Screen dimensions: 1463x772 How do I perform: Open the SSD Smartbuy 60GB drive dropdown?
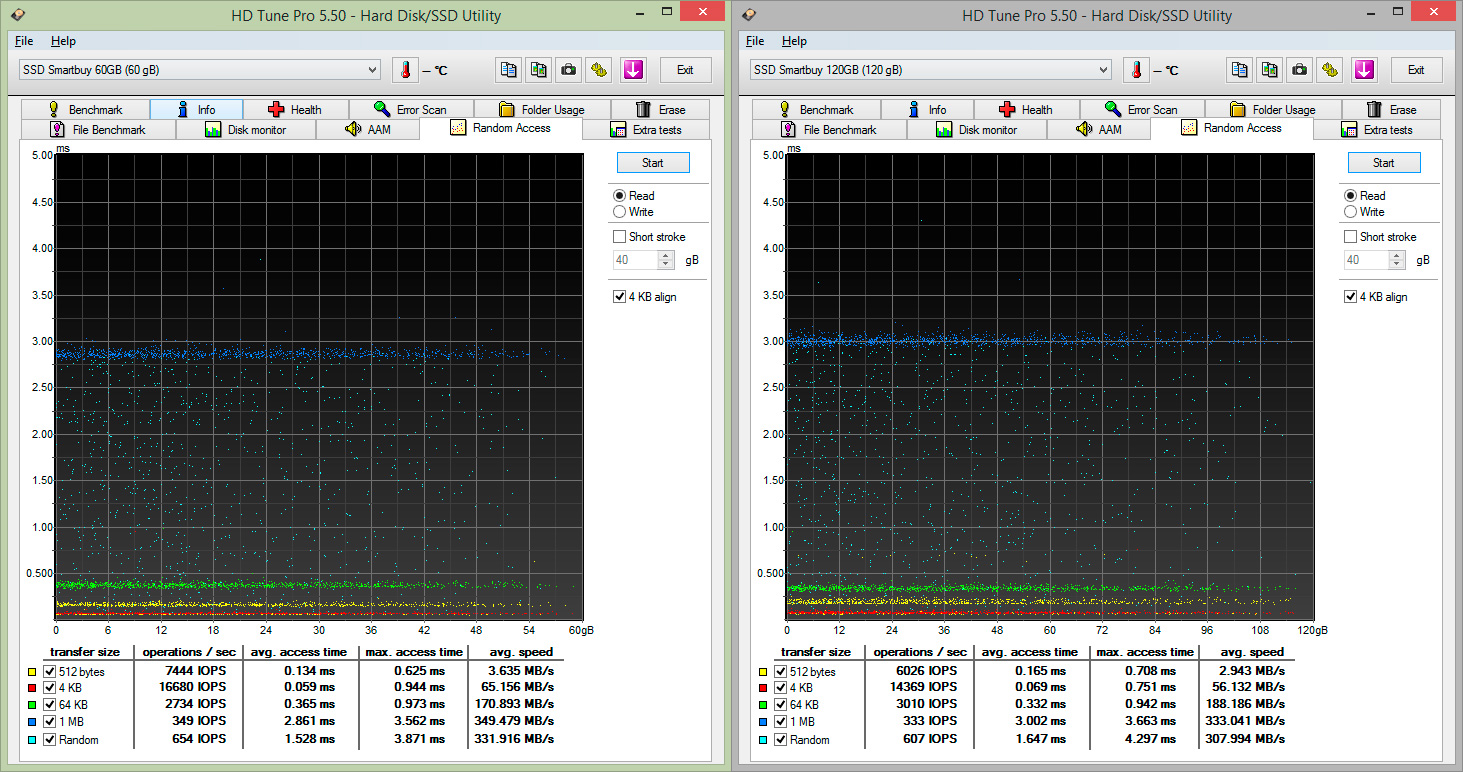point(372,70)
